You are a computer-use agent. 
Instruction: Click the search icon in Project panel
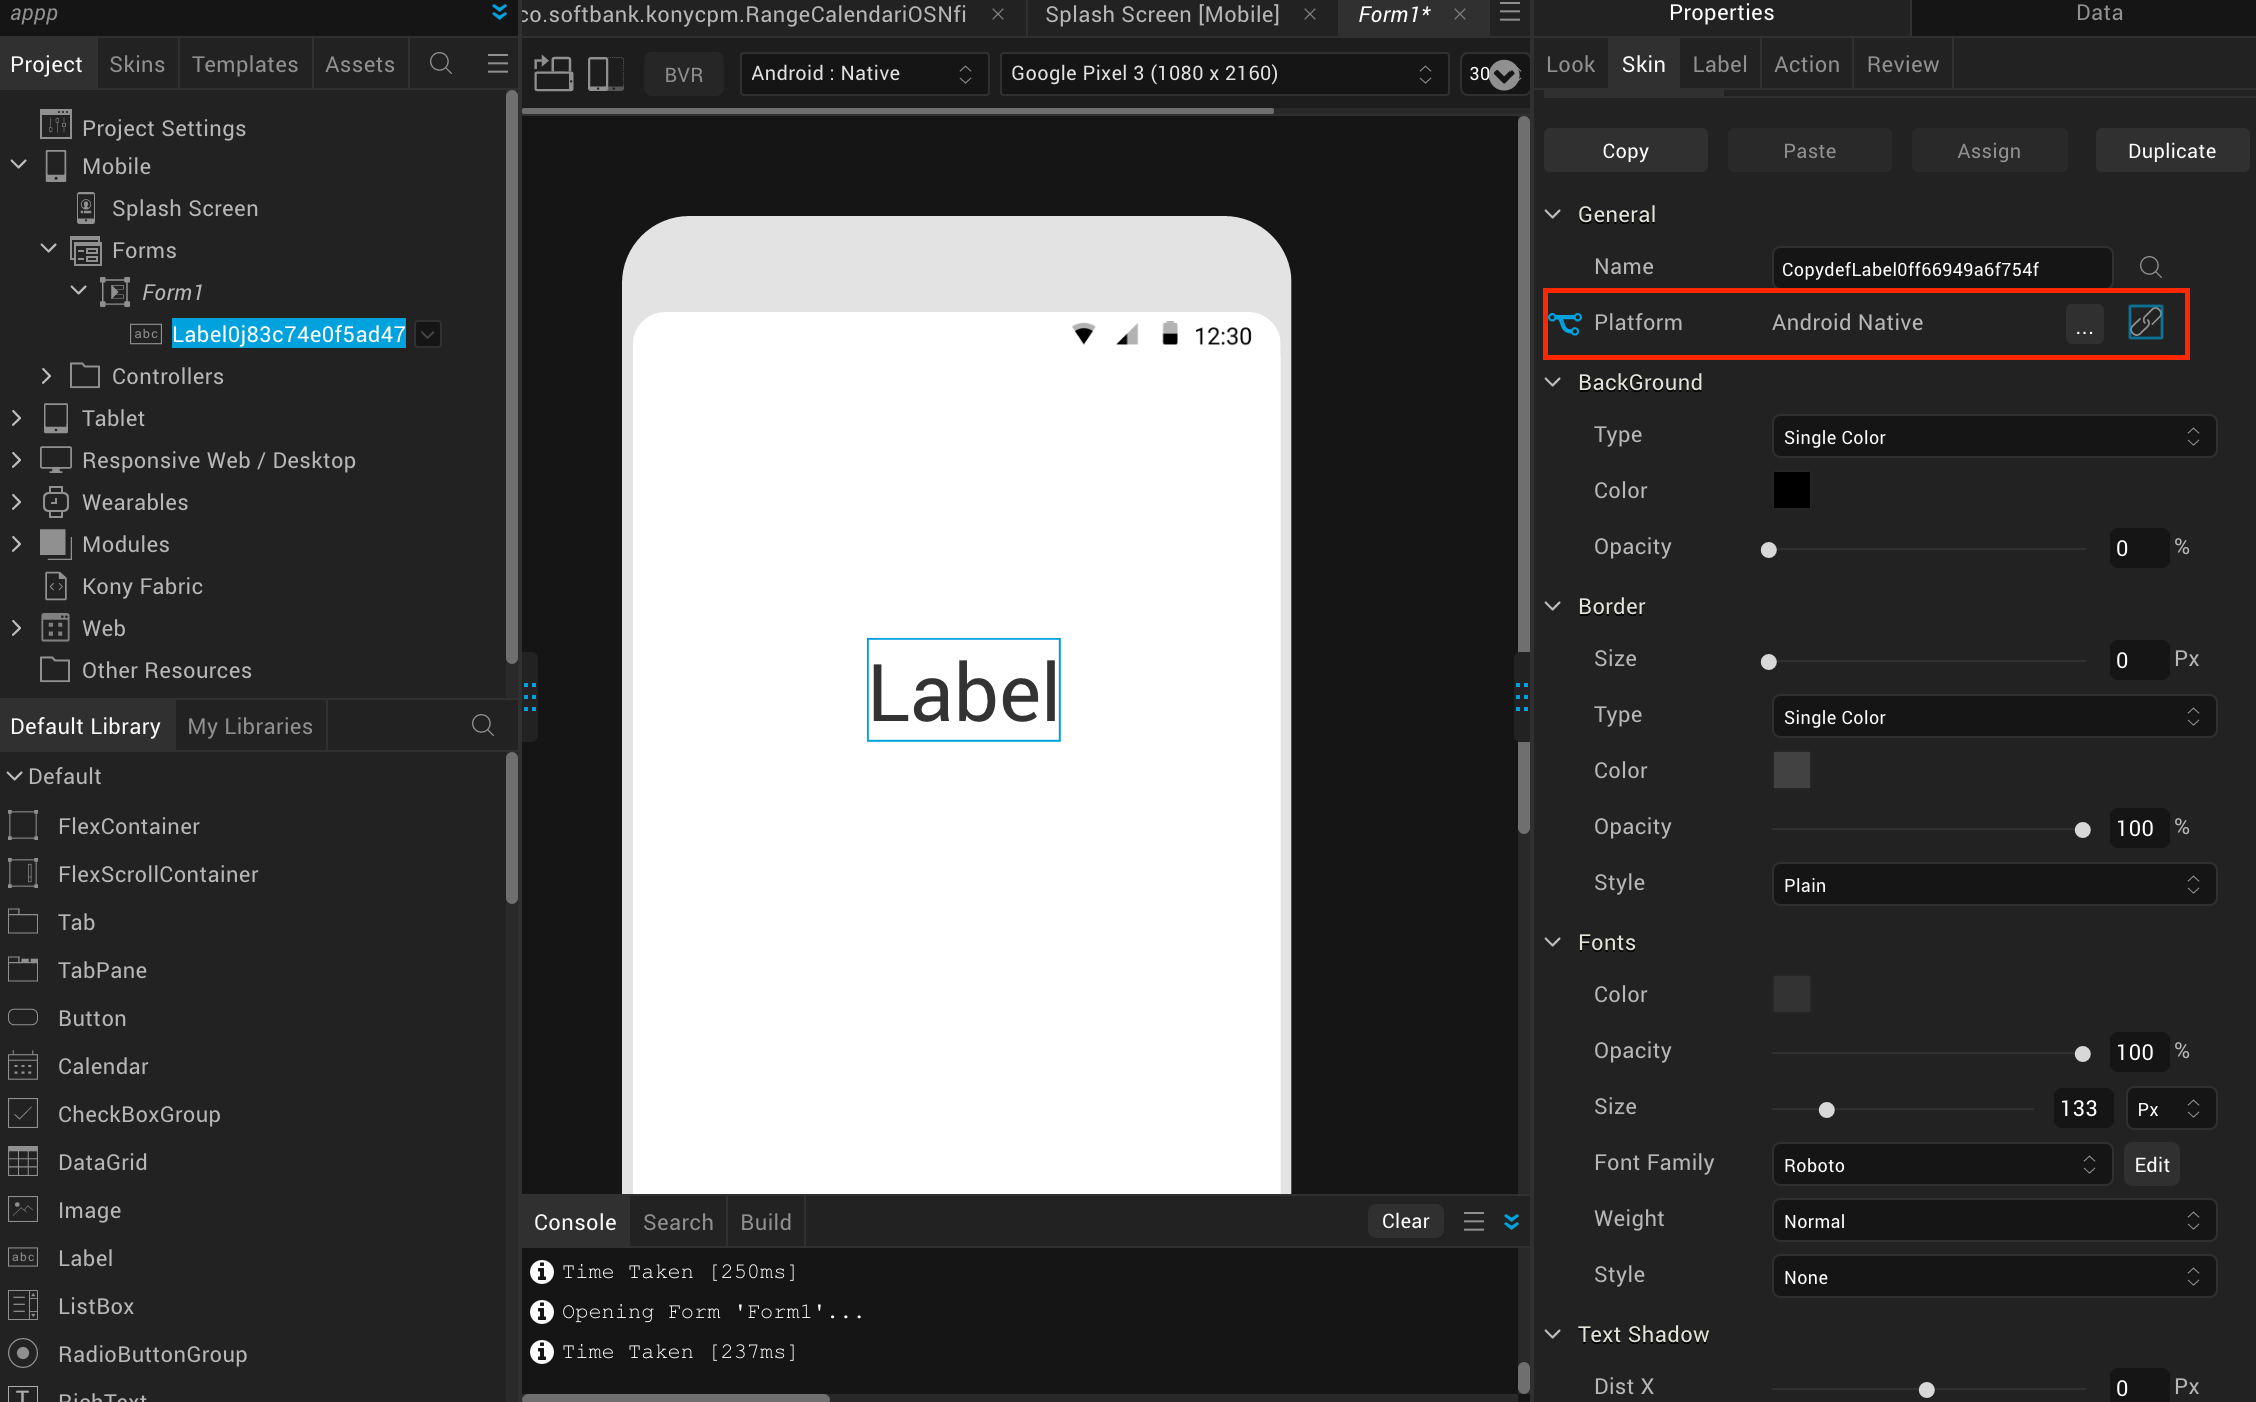point(440,64)
